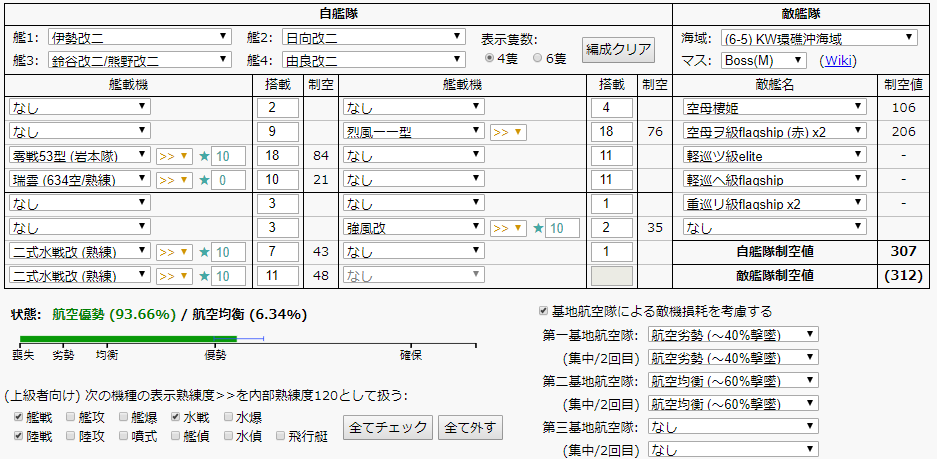Click the 自艦隊制空値 value 307
This screenshot has height=459, width=937.
click(904, 252)
